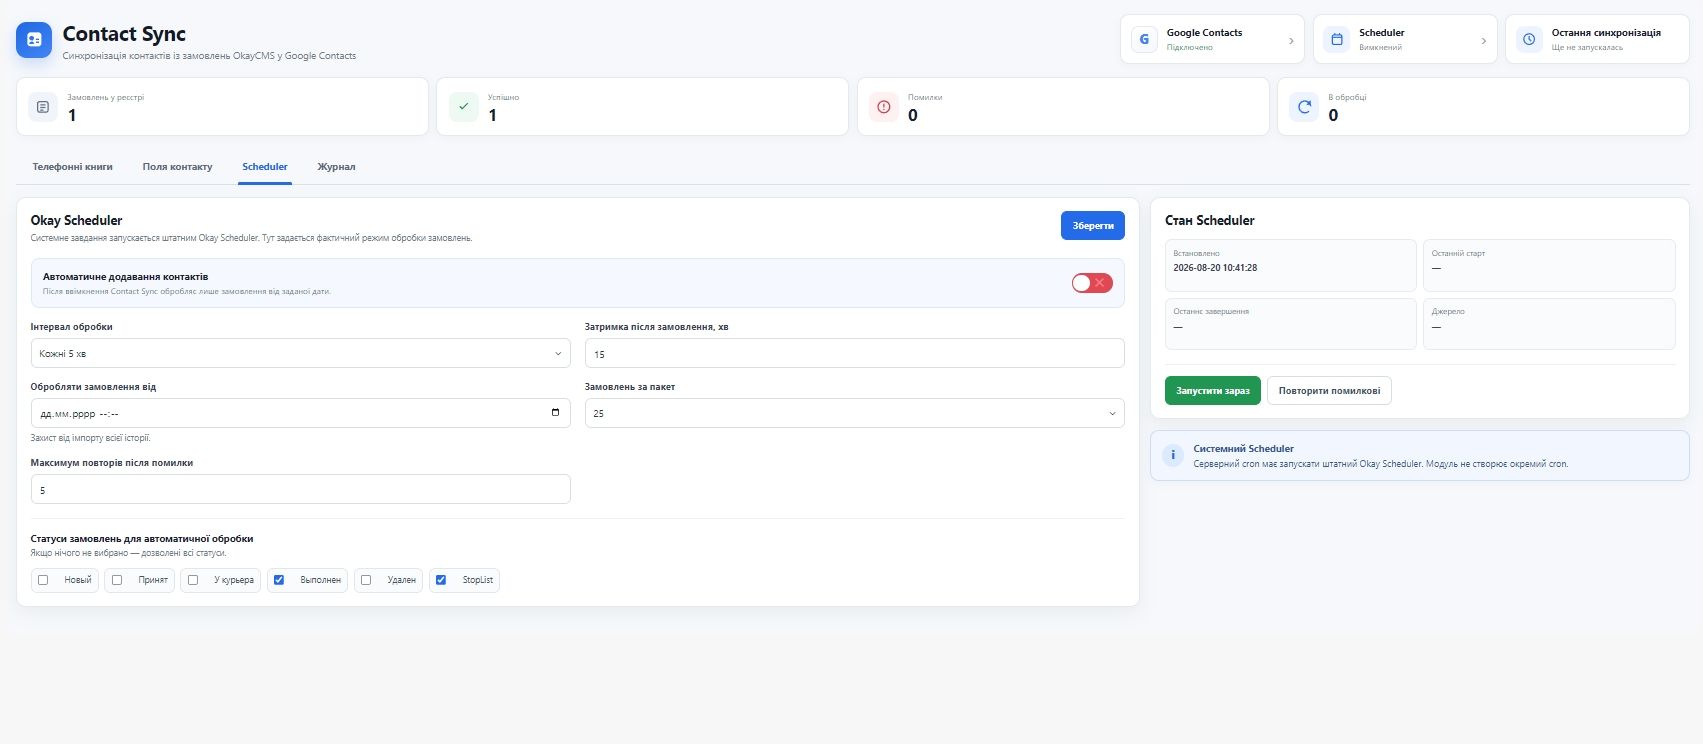Click the green checkmark icon for Успішно

click(x=463, y=106)
